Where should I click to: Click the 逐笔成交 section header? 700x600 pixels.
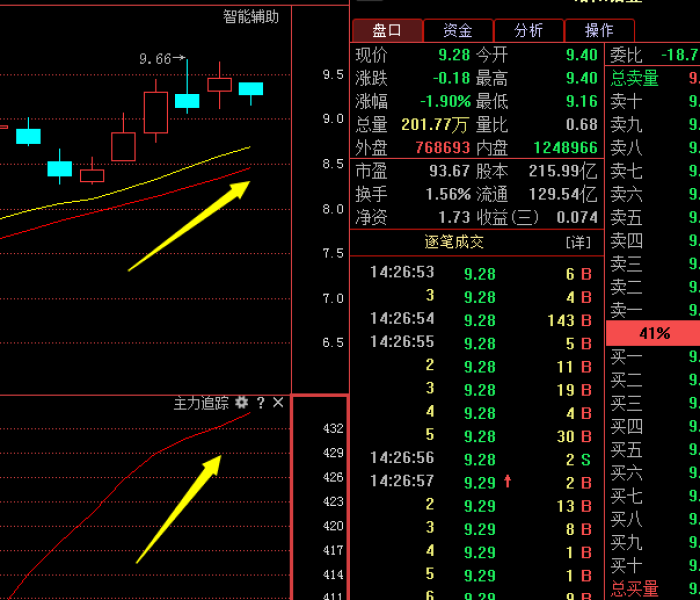tap(454, 242)
